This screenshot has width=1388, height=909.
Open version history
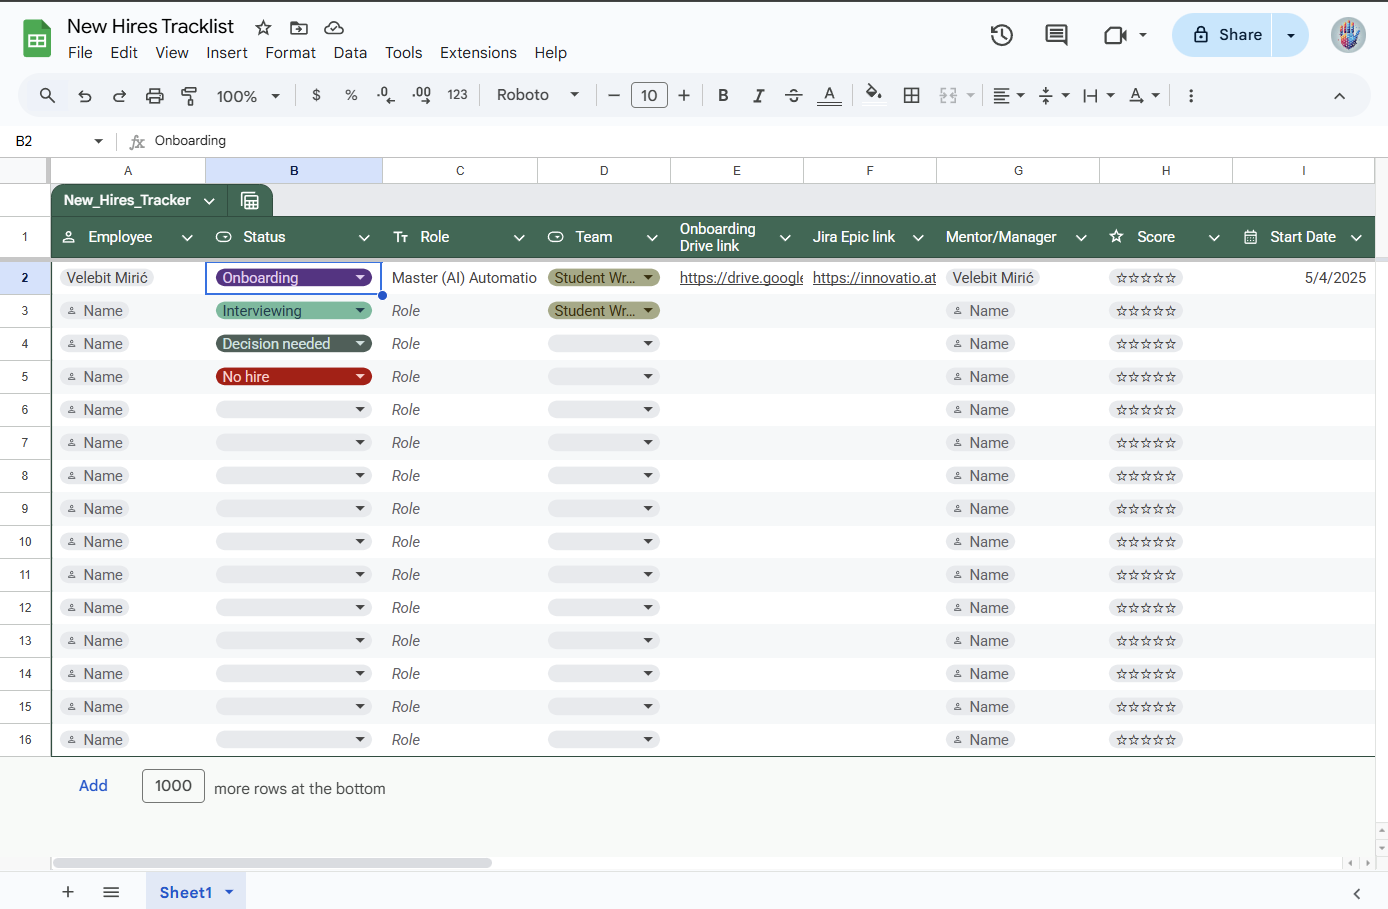coord(1001,34)
